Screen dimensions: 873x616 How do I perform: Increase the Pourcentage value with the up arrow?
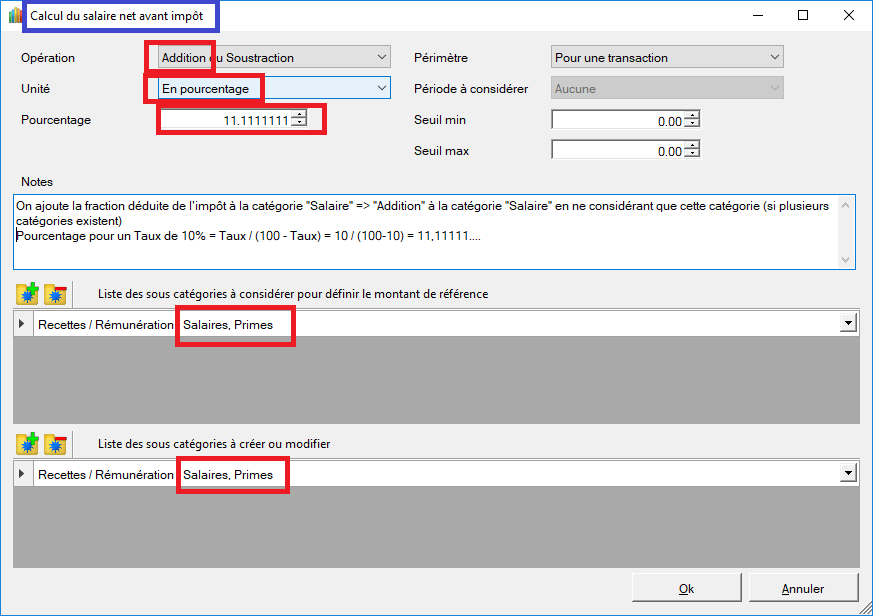tap(298, 116)
